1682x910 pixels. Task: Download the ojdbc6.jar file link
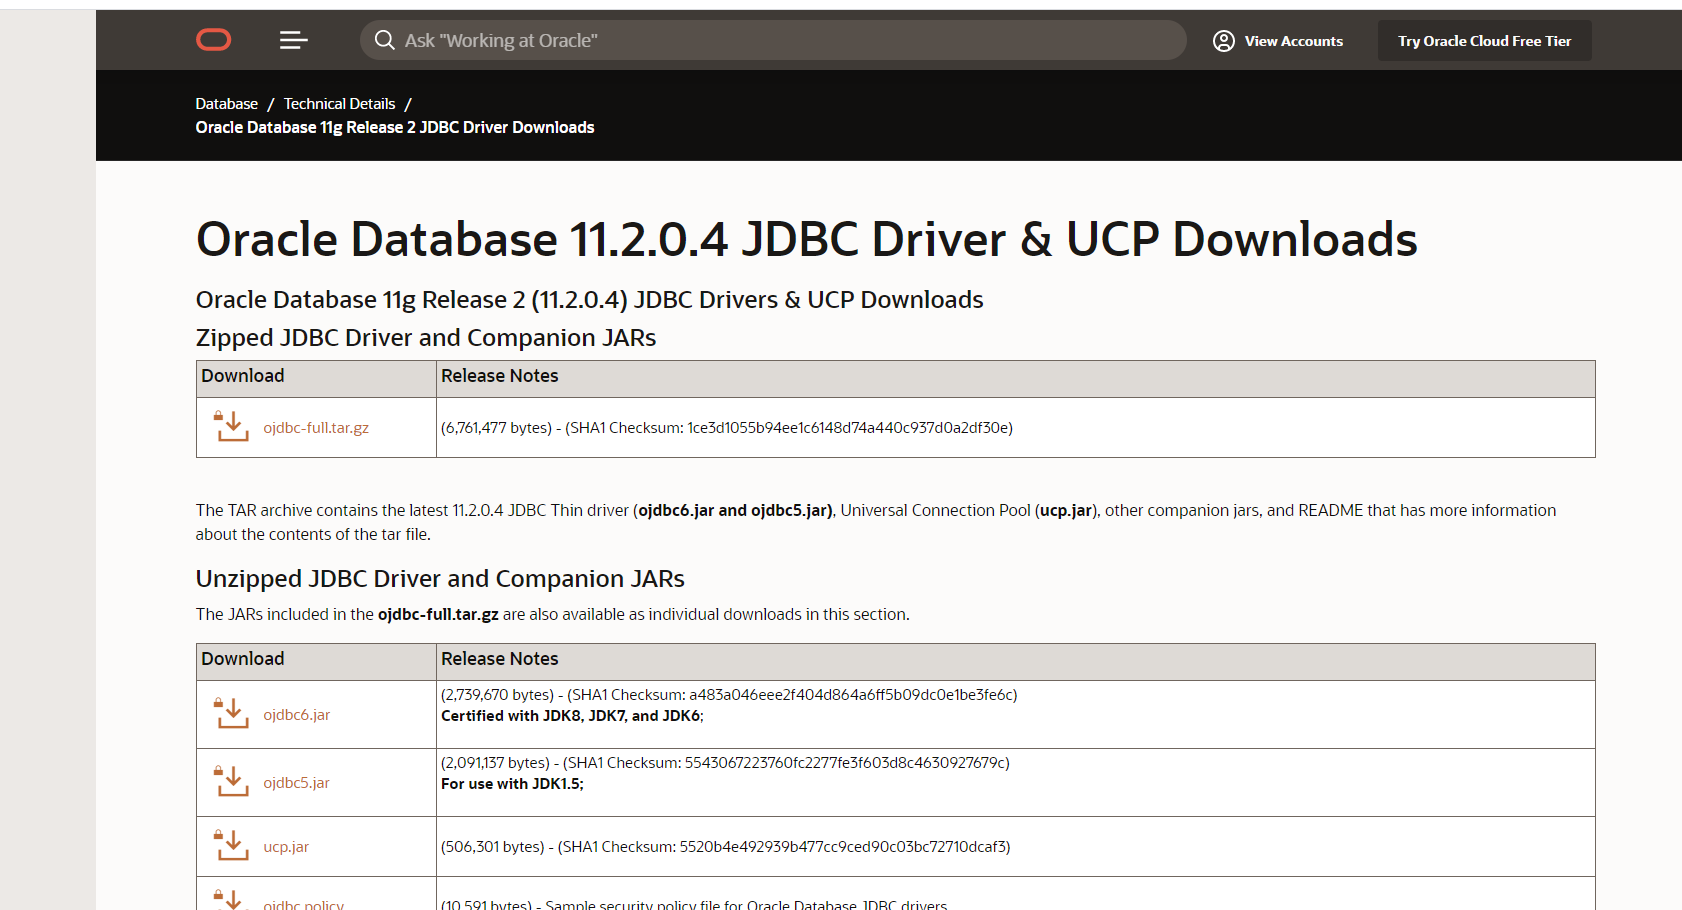(x=296, y=715)
